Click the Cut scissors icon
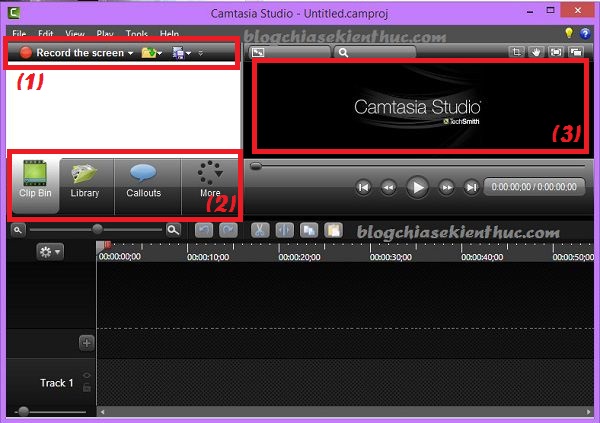Screen dimensions: 600x423 coord(260,230)
